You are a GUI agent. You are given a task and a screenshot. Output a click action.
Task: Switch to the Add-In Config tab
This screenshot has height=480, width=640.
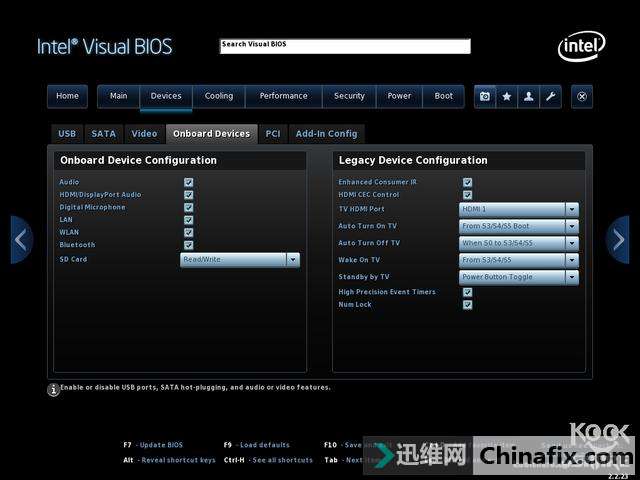tap(327, 134)
